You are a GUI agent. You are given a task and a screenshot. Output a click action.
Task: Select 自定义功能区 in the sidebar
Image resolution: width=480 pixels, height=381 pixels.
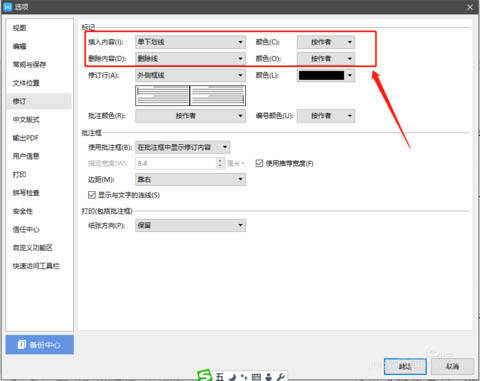[x=33, y=248]
